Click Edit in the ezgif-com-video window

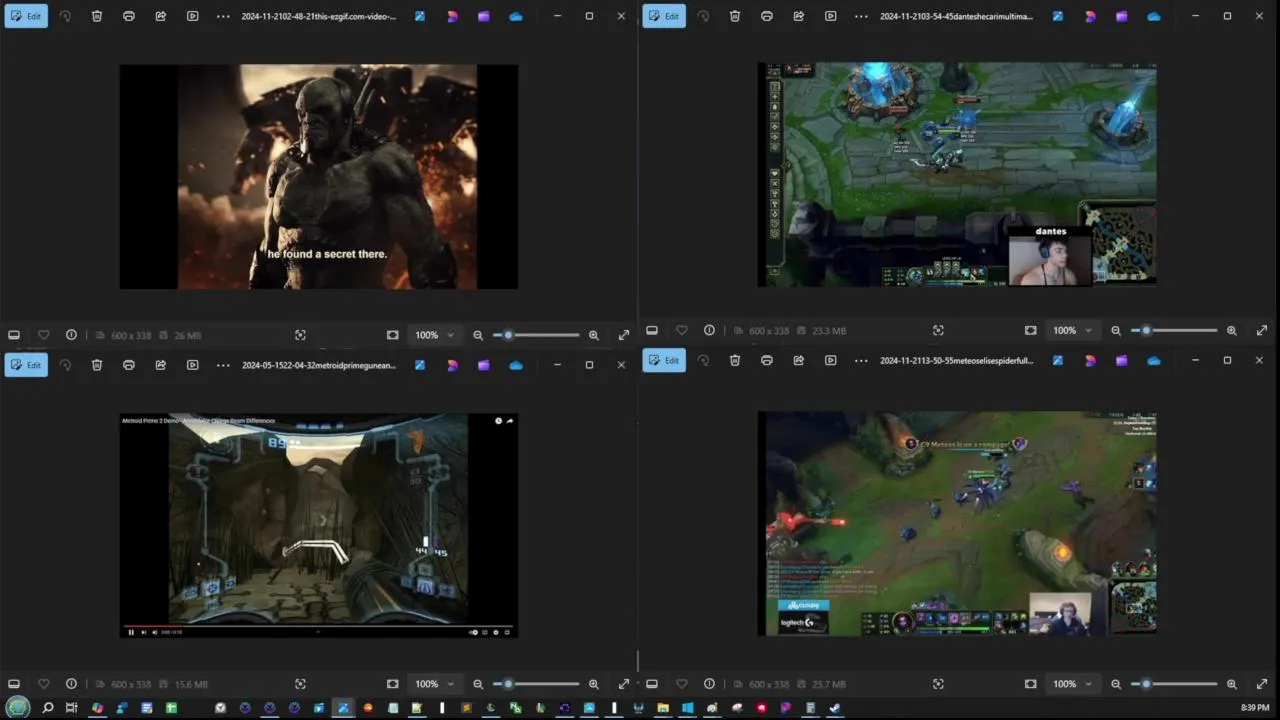pyautogui.click(x=26, y=16)
